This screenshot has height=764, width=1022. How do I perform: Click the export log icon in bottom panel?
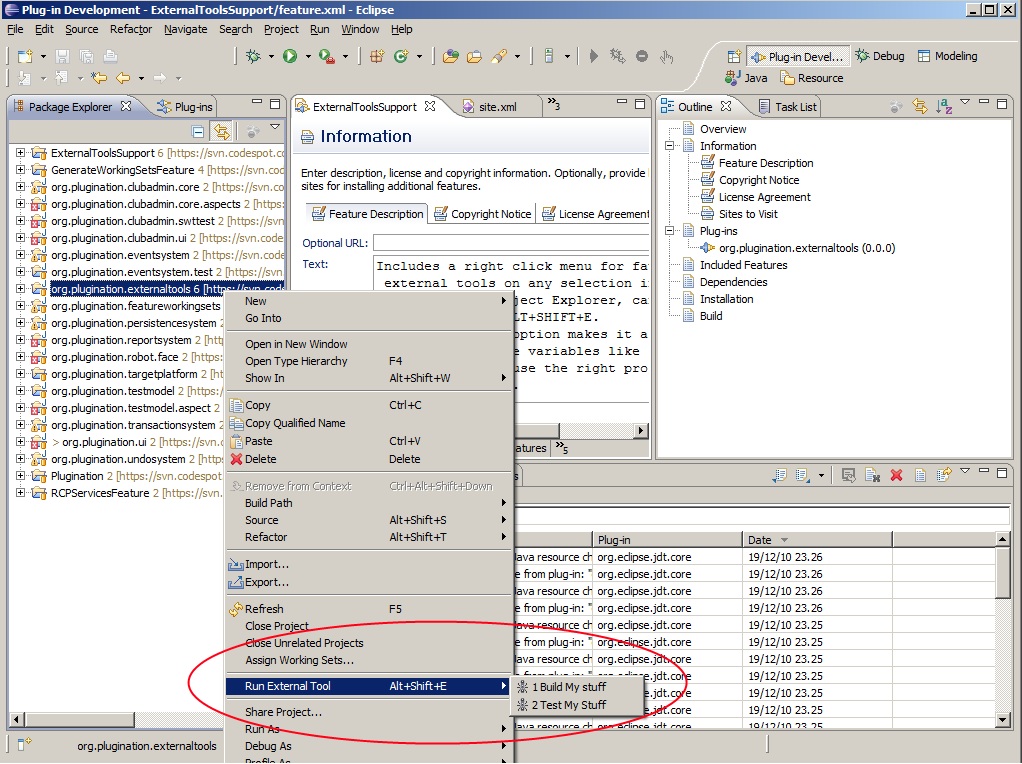click(944, 475)
